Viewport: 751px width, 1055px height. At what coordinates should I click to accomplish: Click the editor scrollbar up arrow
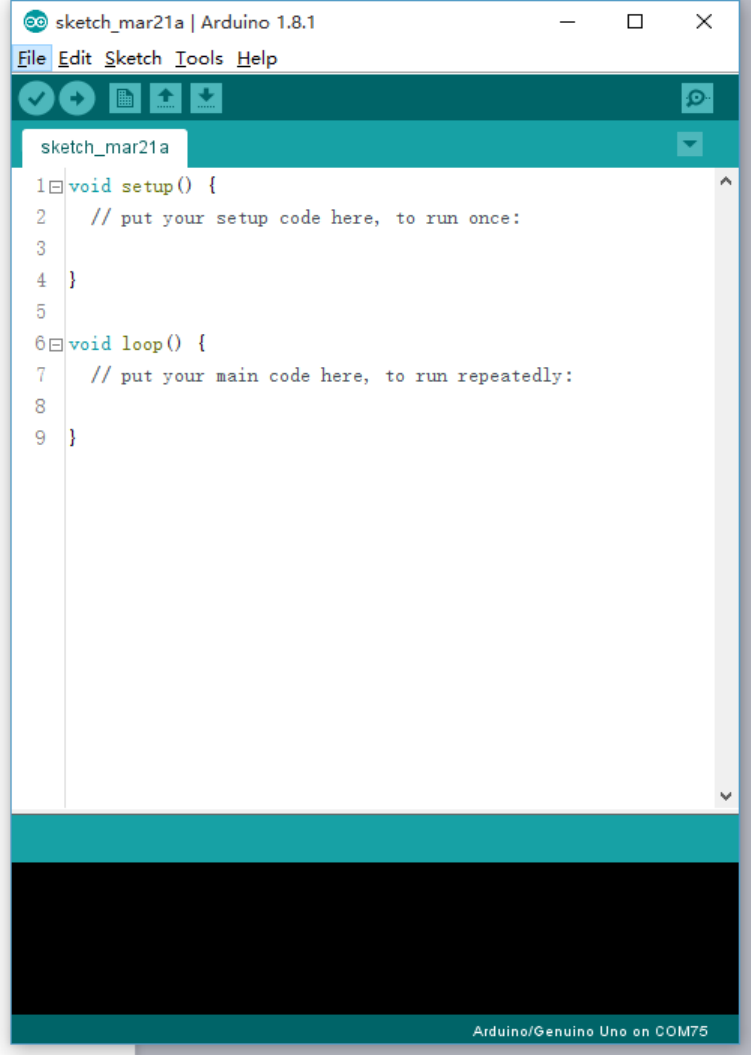pyautogui.click(x=725, y=181)
